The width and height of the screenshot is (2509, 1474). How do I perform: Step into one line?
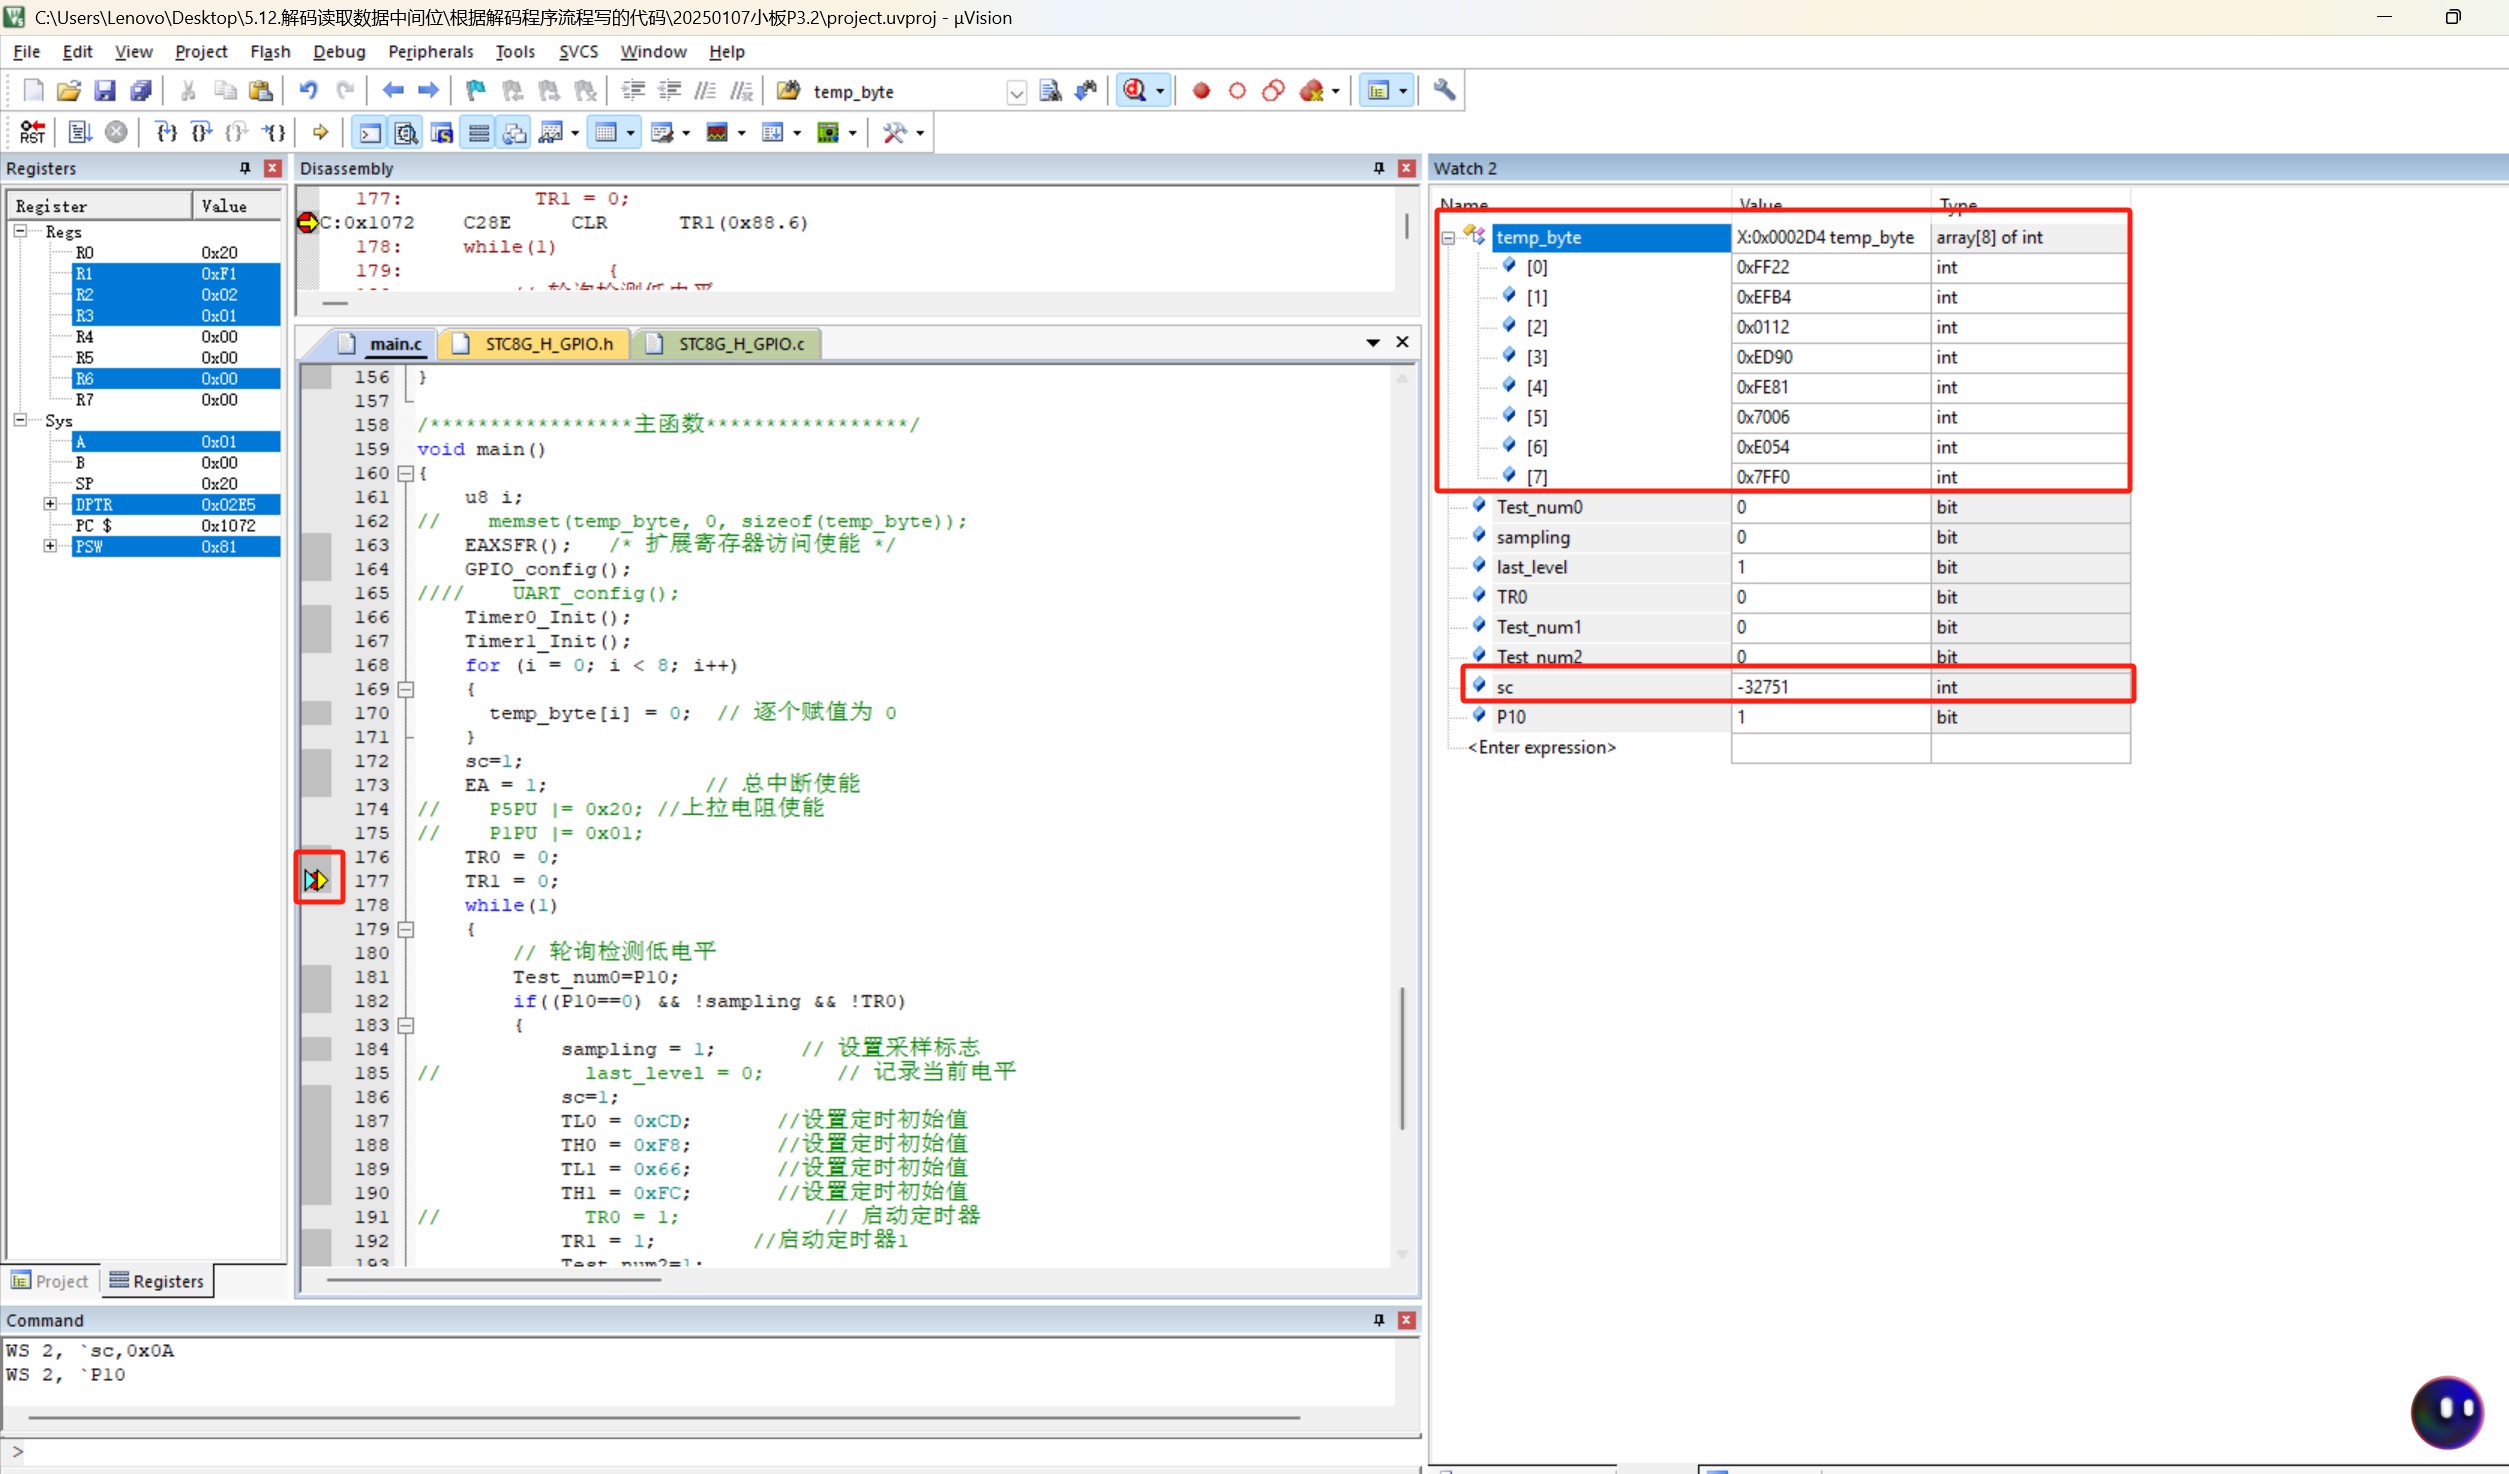[x=166, y=132]
